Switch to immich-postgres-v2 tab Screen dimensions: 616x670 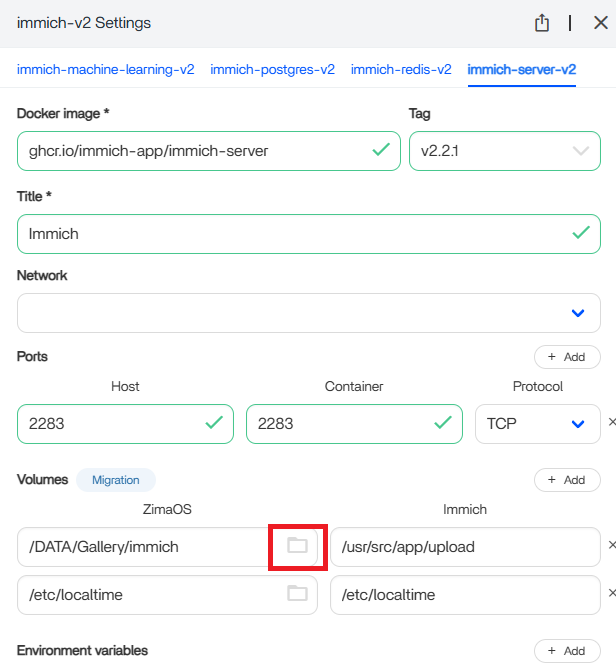[x=272, y=70]
